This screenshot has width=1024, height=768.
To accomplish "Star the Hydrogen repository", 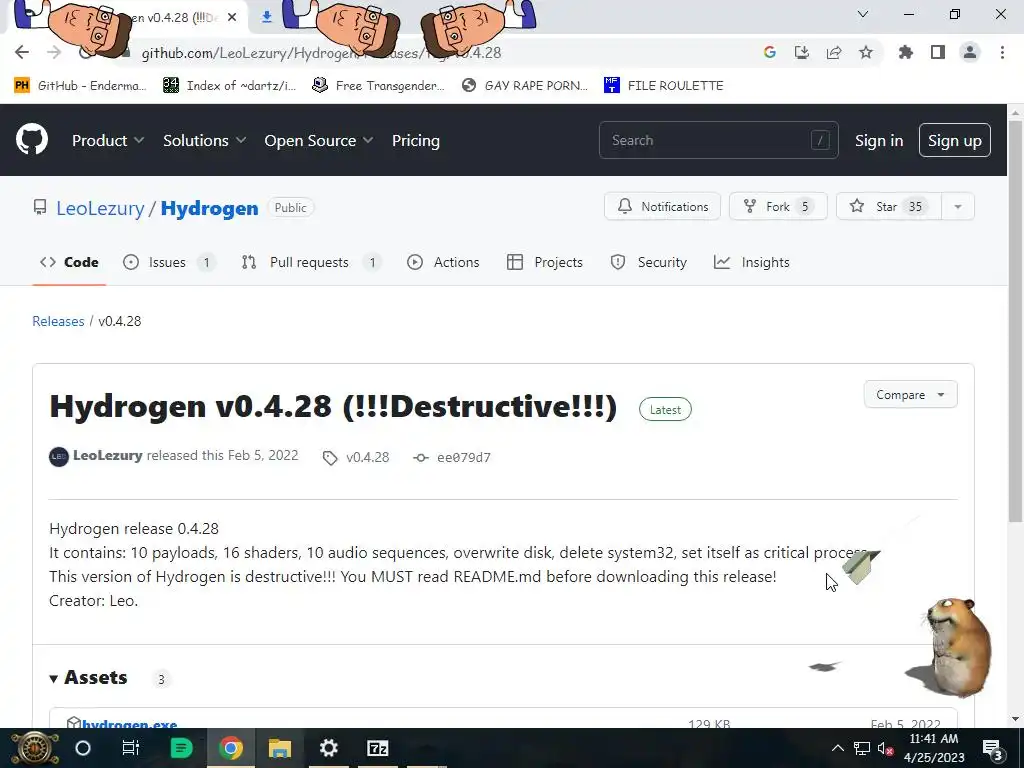I will 888,206.
